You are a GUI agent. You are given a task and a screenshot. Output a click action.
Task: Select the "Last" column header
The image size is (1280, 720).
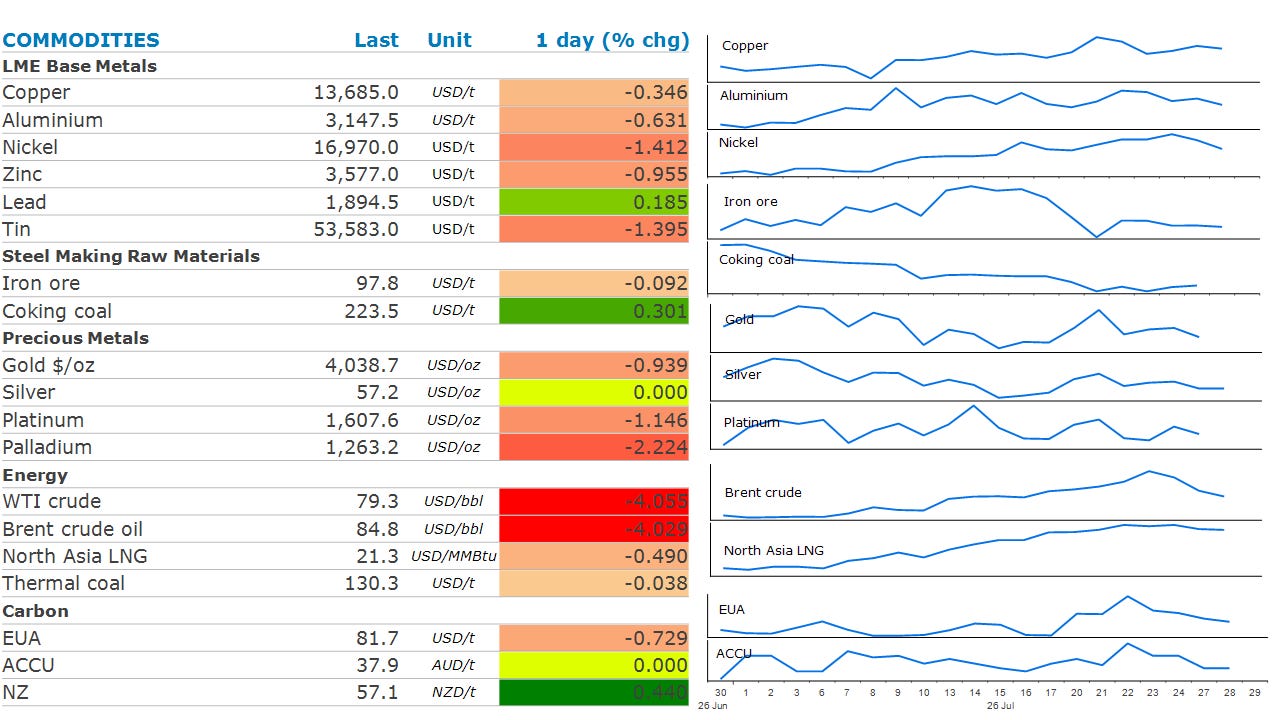376,40
